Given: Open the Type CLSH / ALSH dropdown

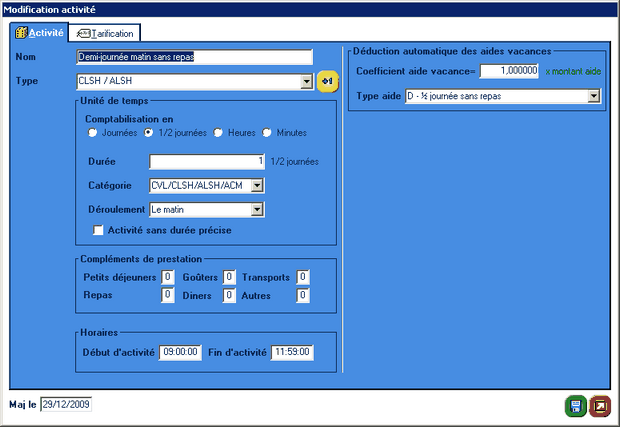Looking at the screenshot, I should (306, 82).
